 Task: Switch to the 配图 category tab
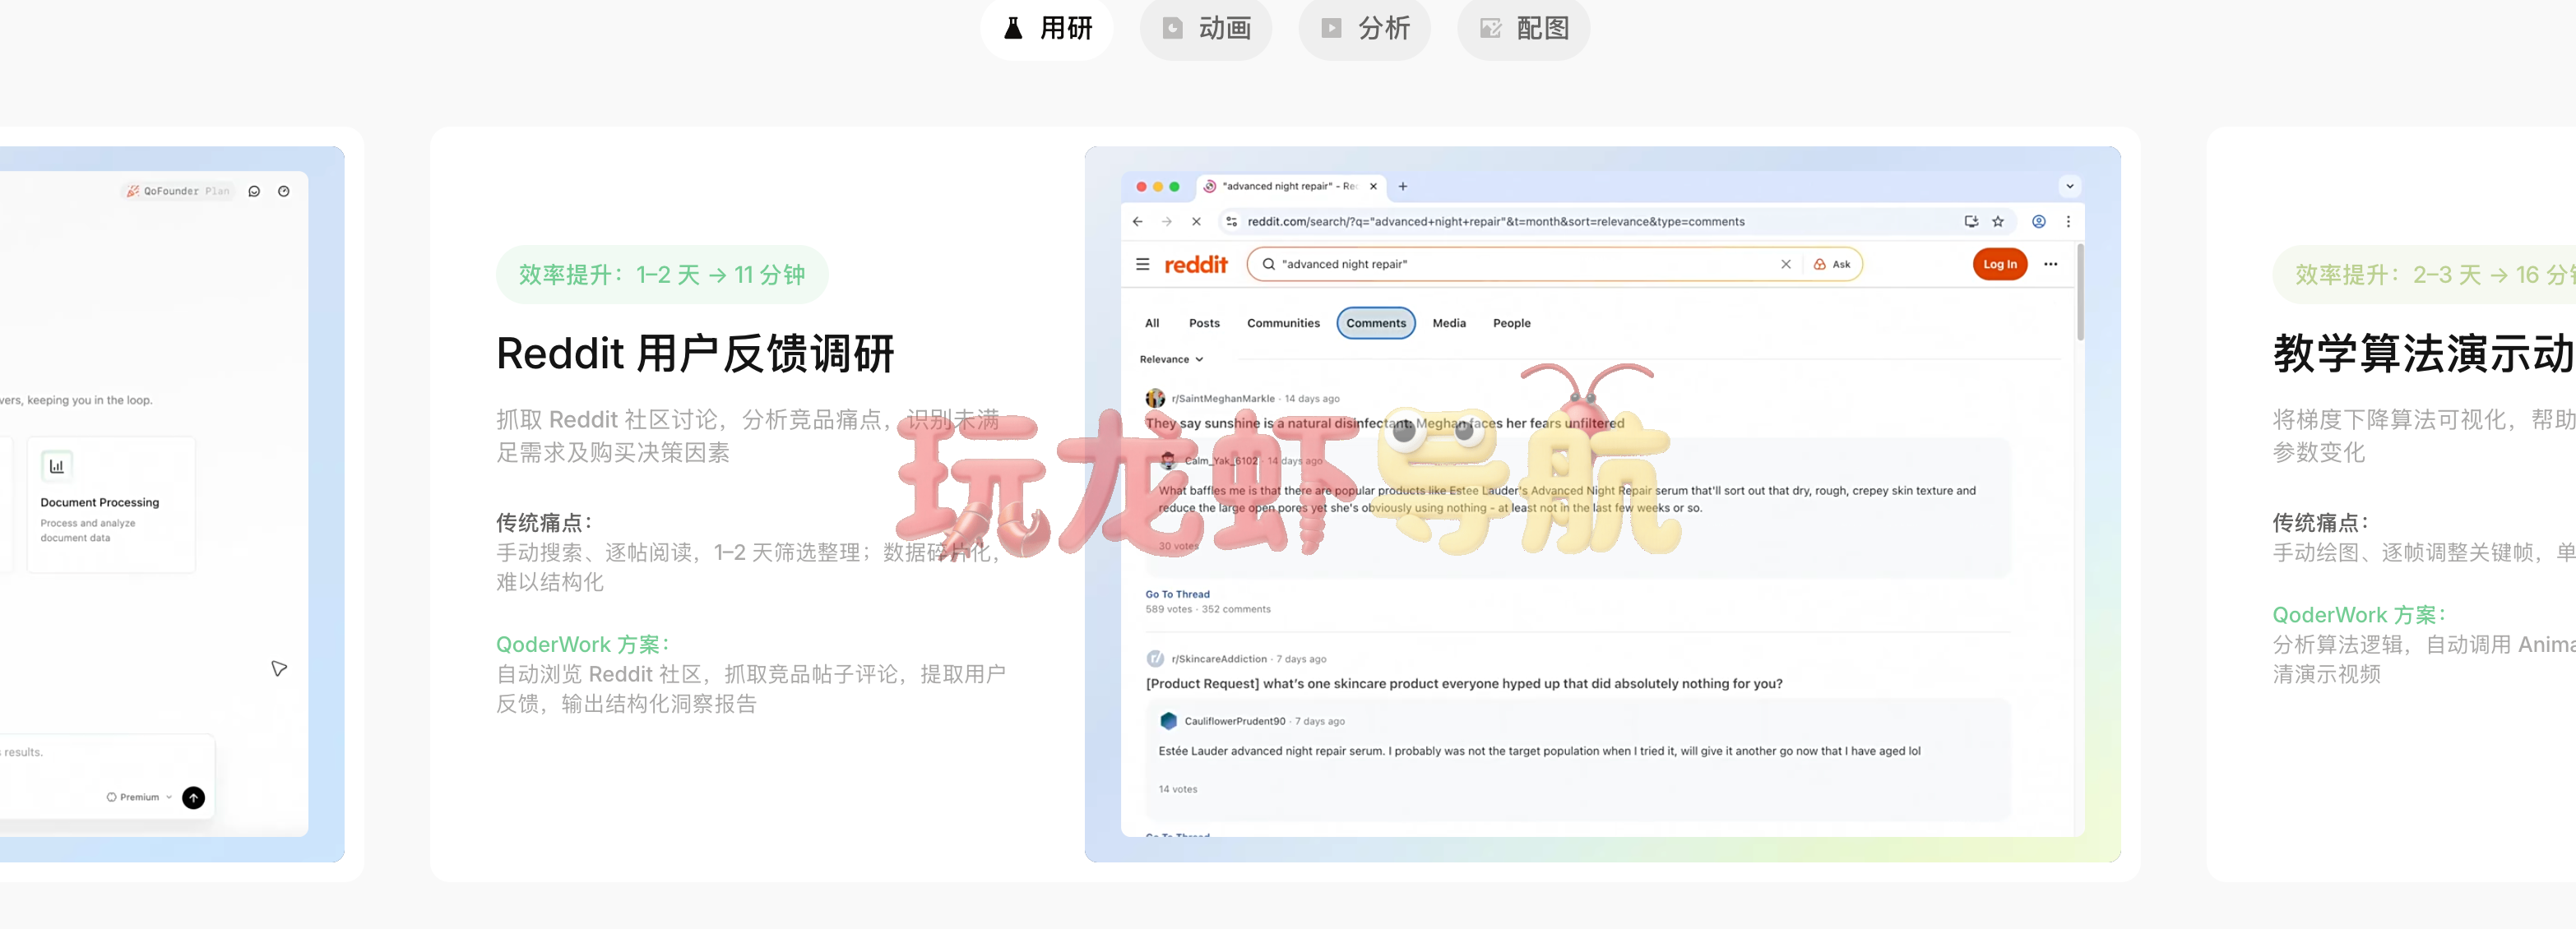click(x=1523, y=28)
